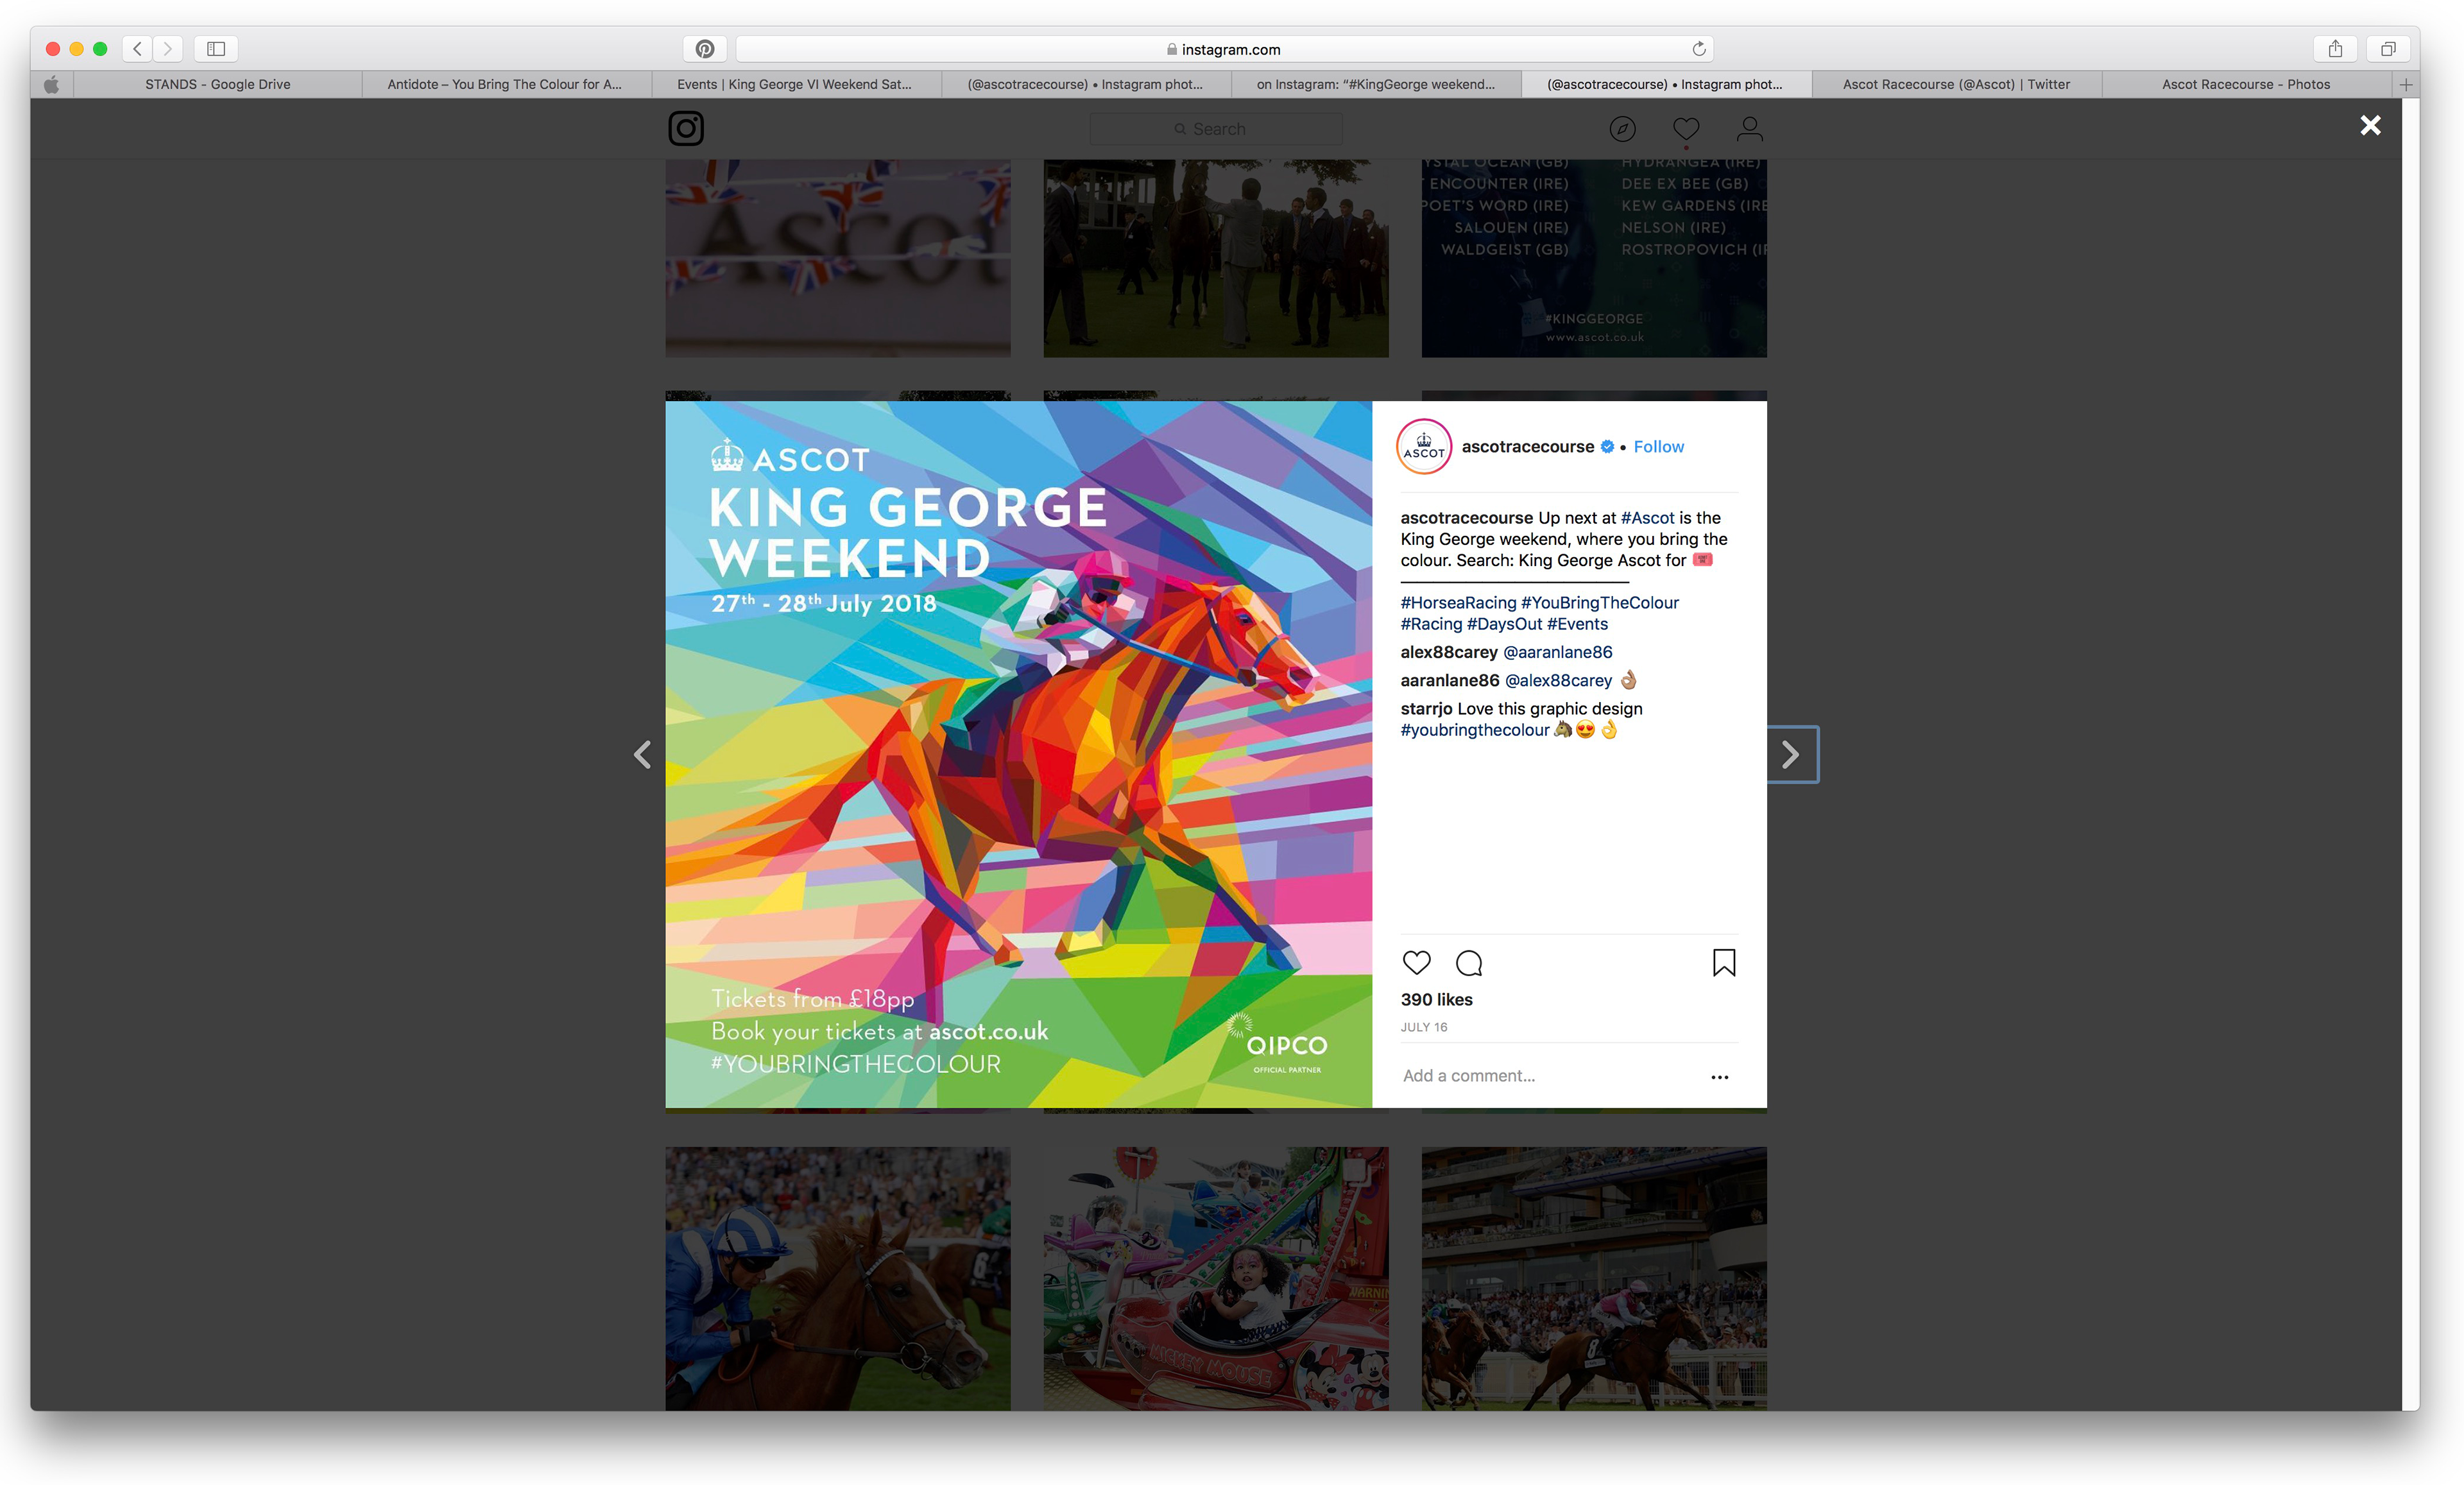Open the Explore compass icon
Image resolution: width=2464 pixels, height=1485 pixels.
1622,129
